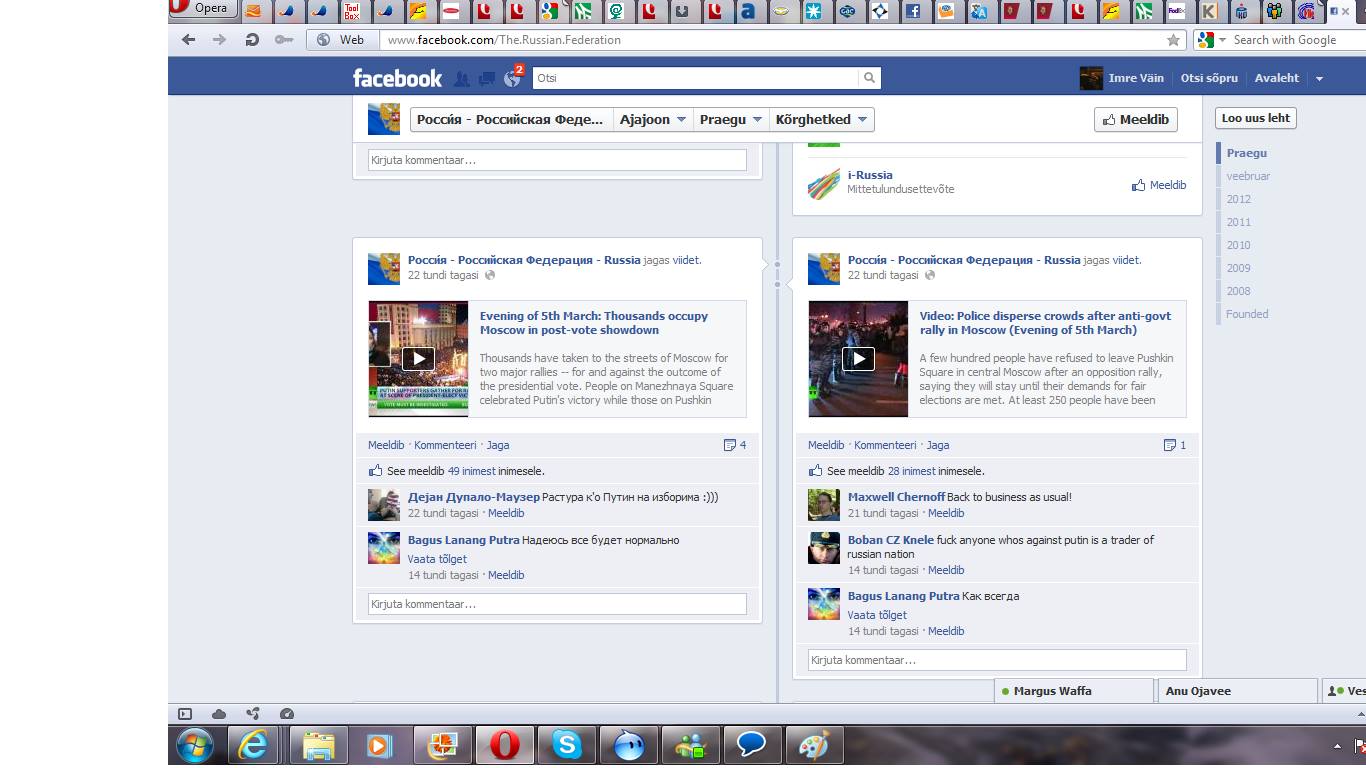The height and width of the screenshot is (768, 1366).
Task: Click the Search with Google field
Action: tap(1295, 40)
